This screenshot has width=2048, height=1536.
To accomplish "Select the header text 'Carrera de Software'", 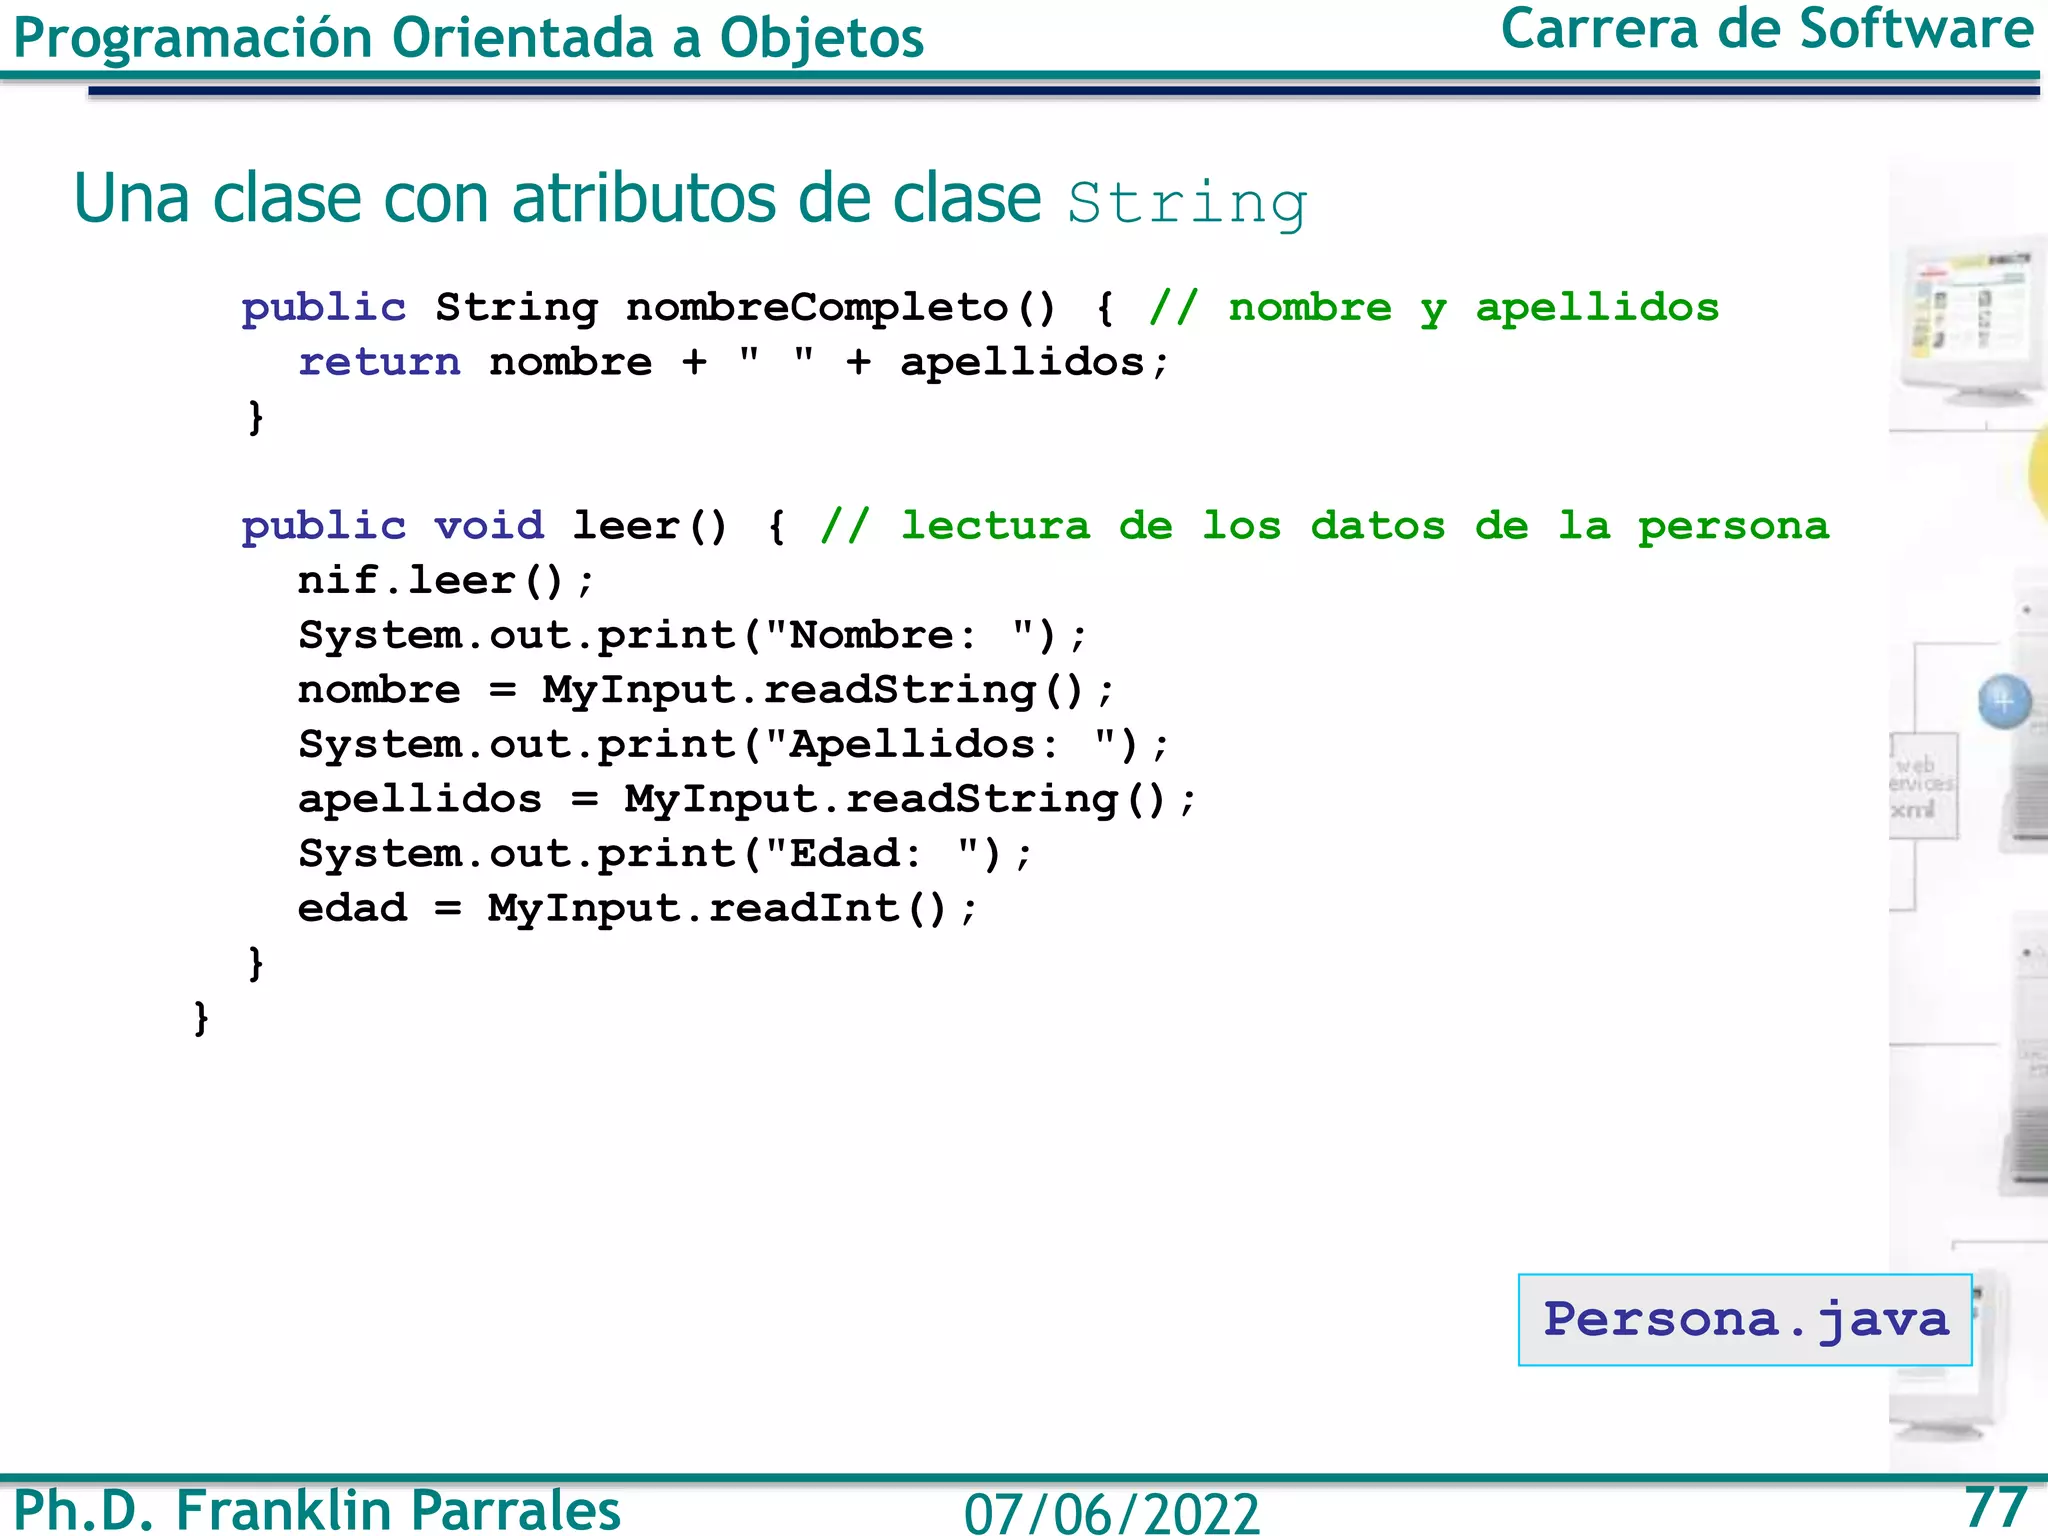I will [x=1766, y=29].
